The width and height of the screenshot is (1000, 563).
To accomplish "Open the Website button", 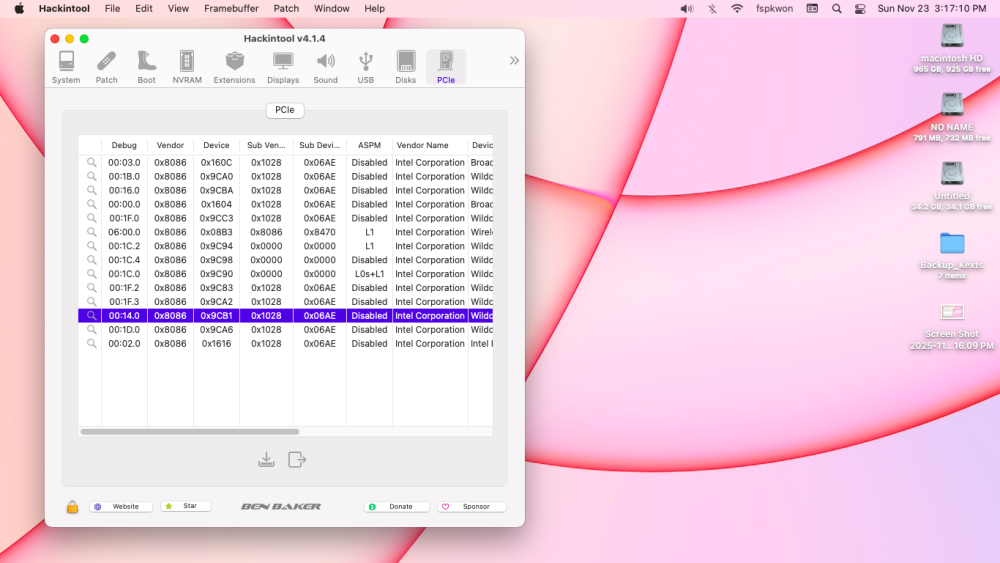I will [121, 506].
